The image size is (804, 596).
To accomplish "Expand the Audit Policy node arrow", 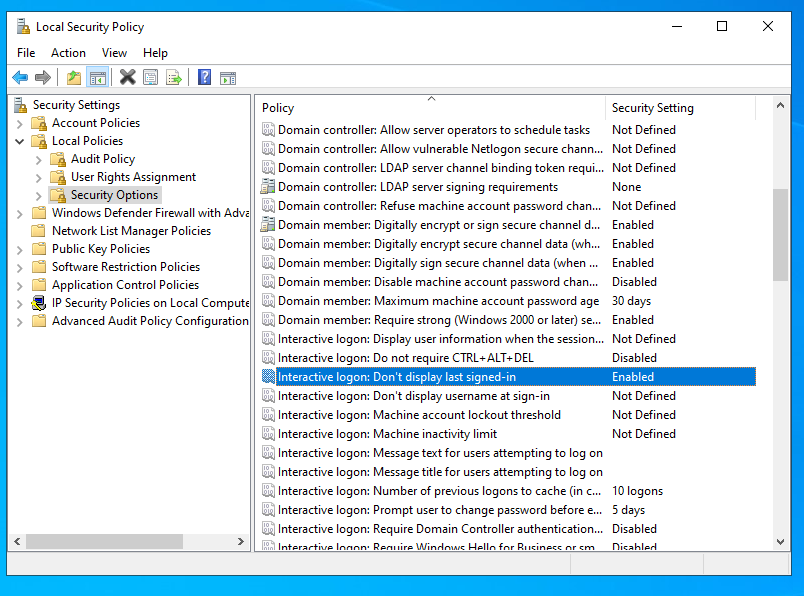I will pos(39,159).
